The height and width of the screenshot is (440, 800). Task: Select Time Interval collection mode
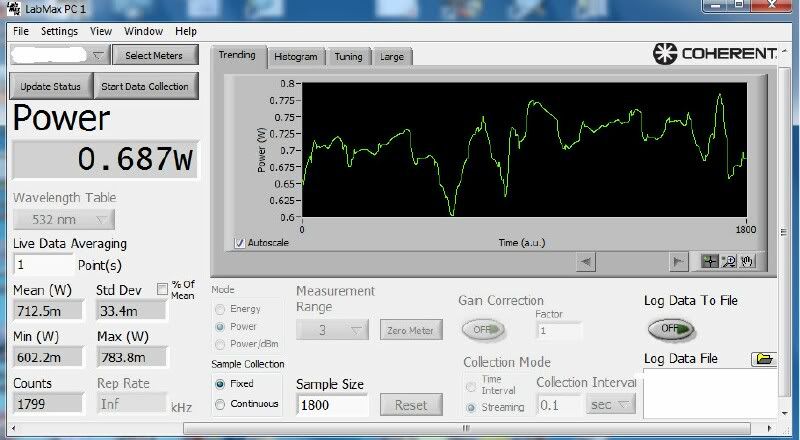pos(471,386)
